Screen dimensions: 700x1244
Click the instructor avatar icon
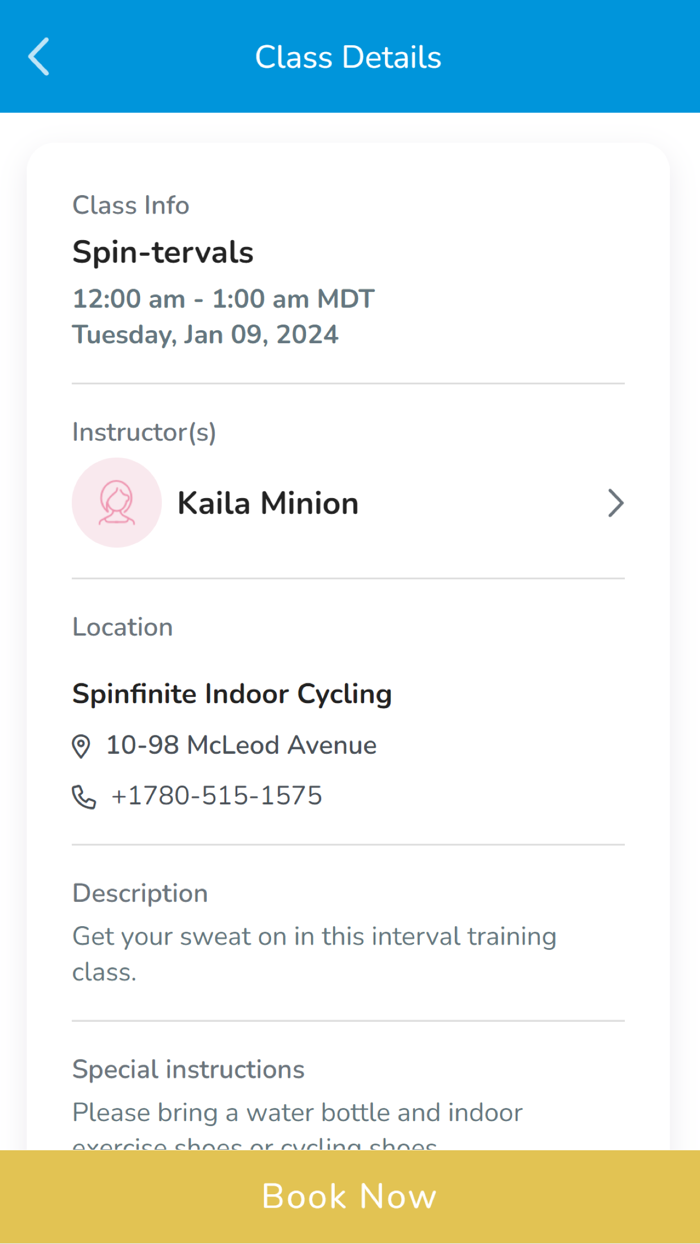(117, 503)
